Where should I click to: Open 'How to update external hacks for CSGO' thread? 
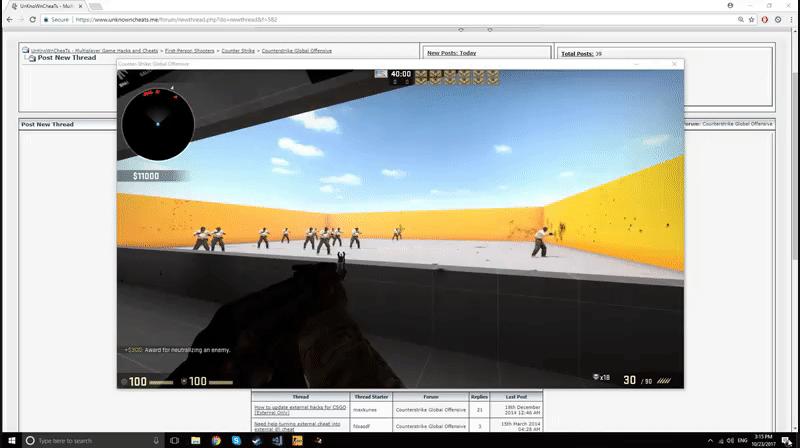pyautogui.click(x=300, y=410)
